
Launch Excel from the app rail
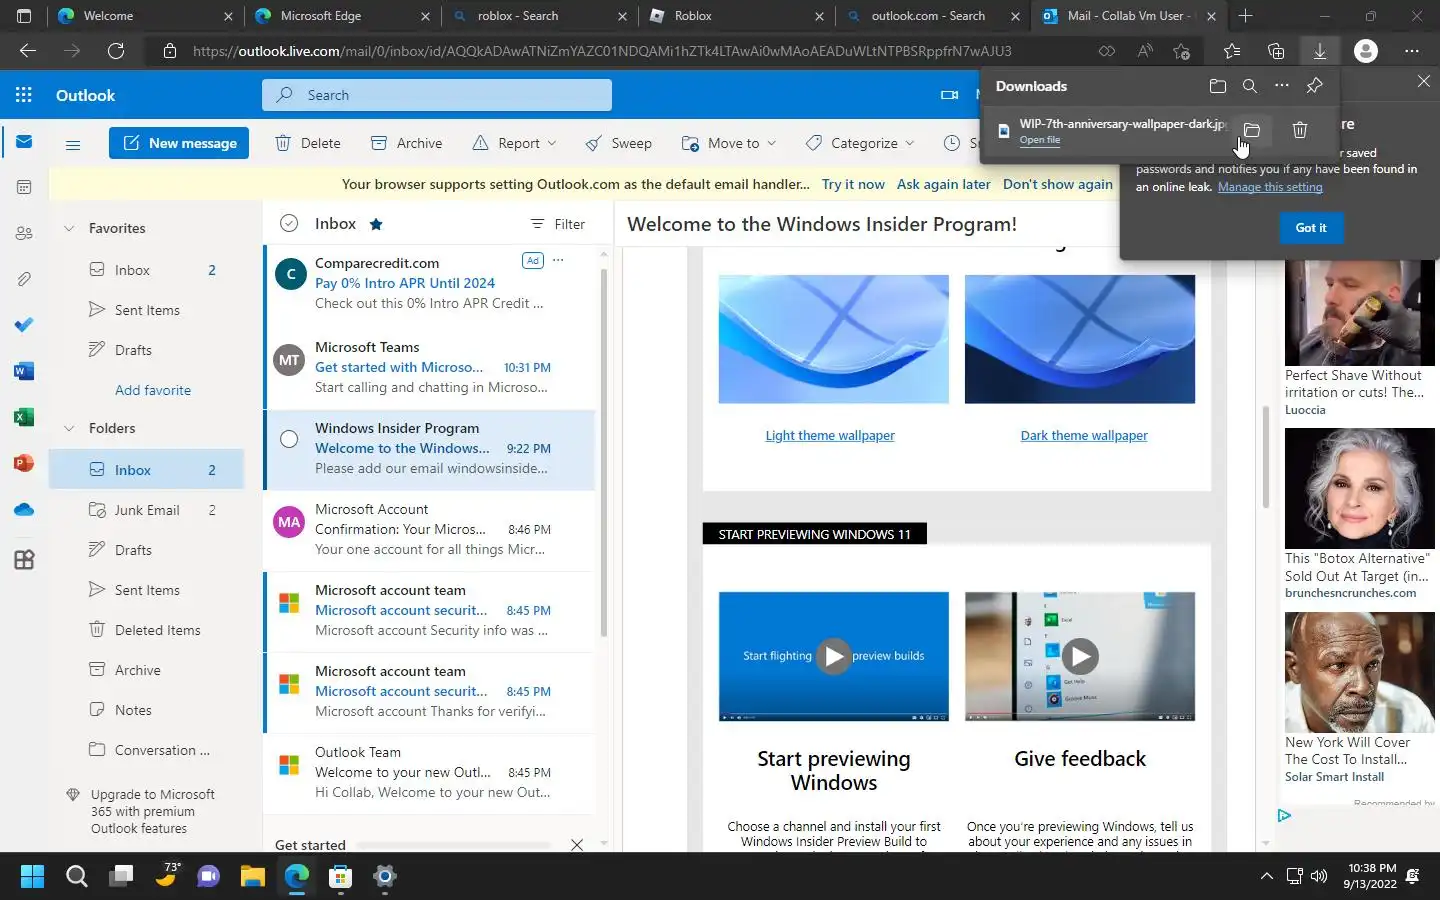(24, 417)
